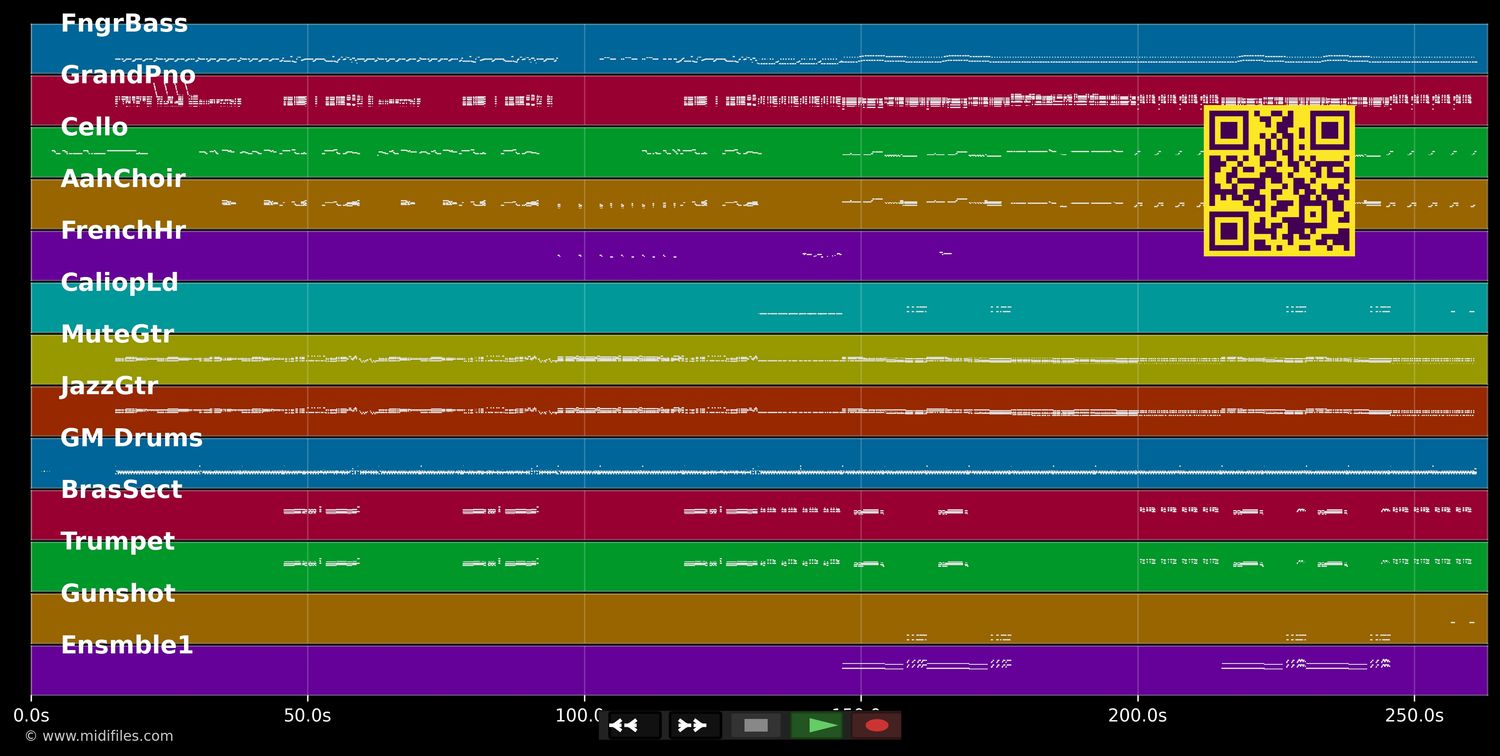The height and width of the screenshot is (756, 1500).
Task: Click the 200.0s position on the ruler
Action: coord(1137,715)
